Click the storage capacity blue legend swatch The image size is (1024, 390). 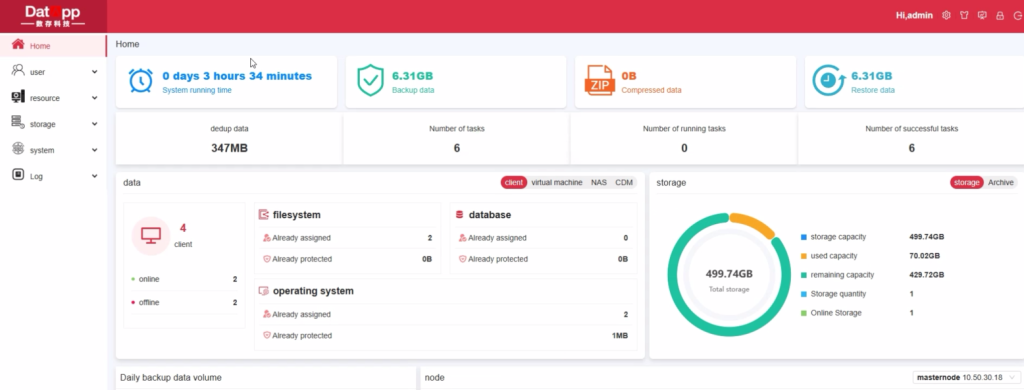tap(804, 237)
